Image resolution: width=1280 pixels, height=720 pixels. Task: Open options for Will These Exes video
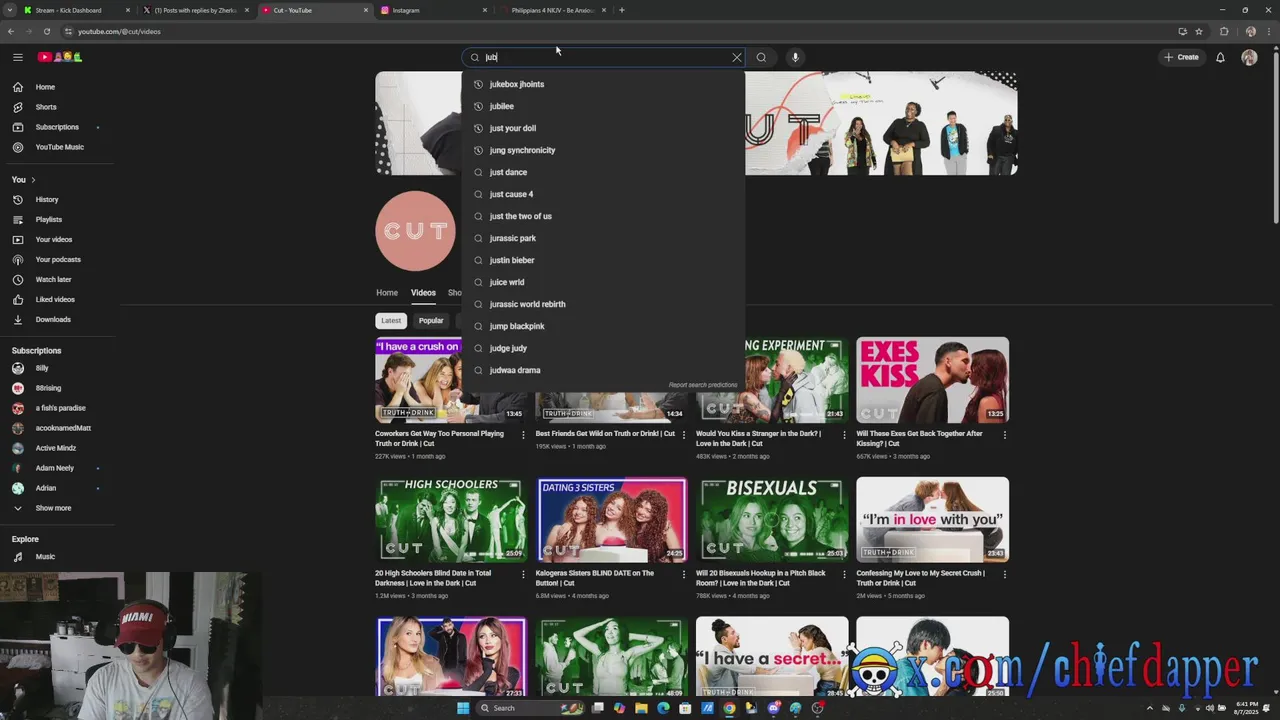pyautogui.click(x=1005, y=435)
